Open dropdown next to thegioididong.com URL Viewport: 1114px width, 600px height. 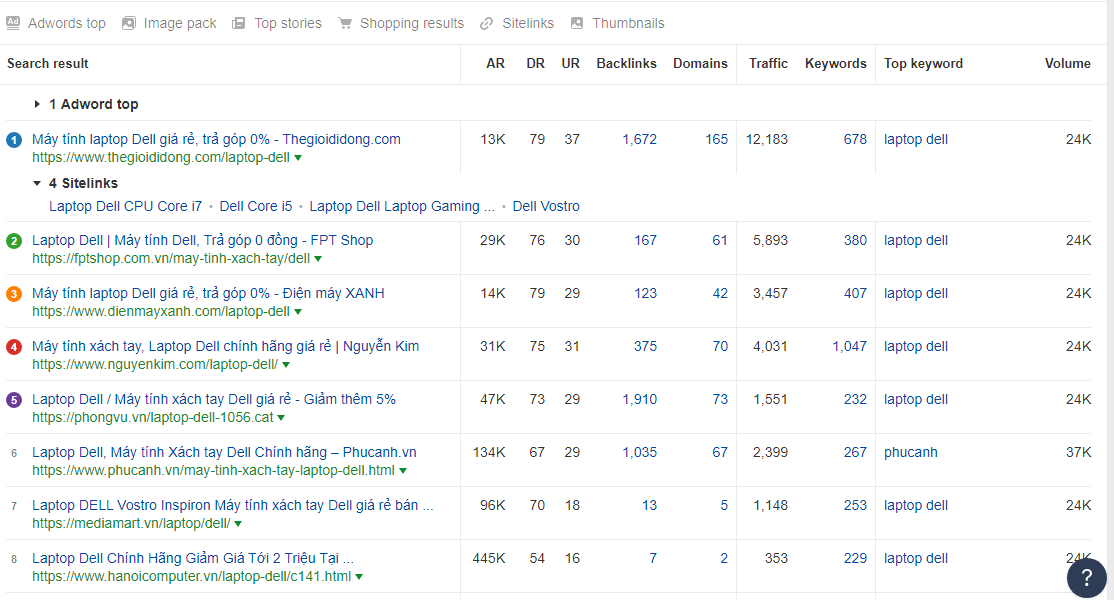pyautogui.click(x=298, y=158)
